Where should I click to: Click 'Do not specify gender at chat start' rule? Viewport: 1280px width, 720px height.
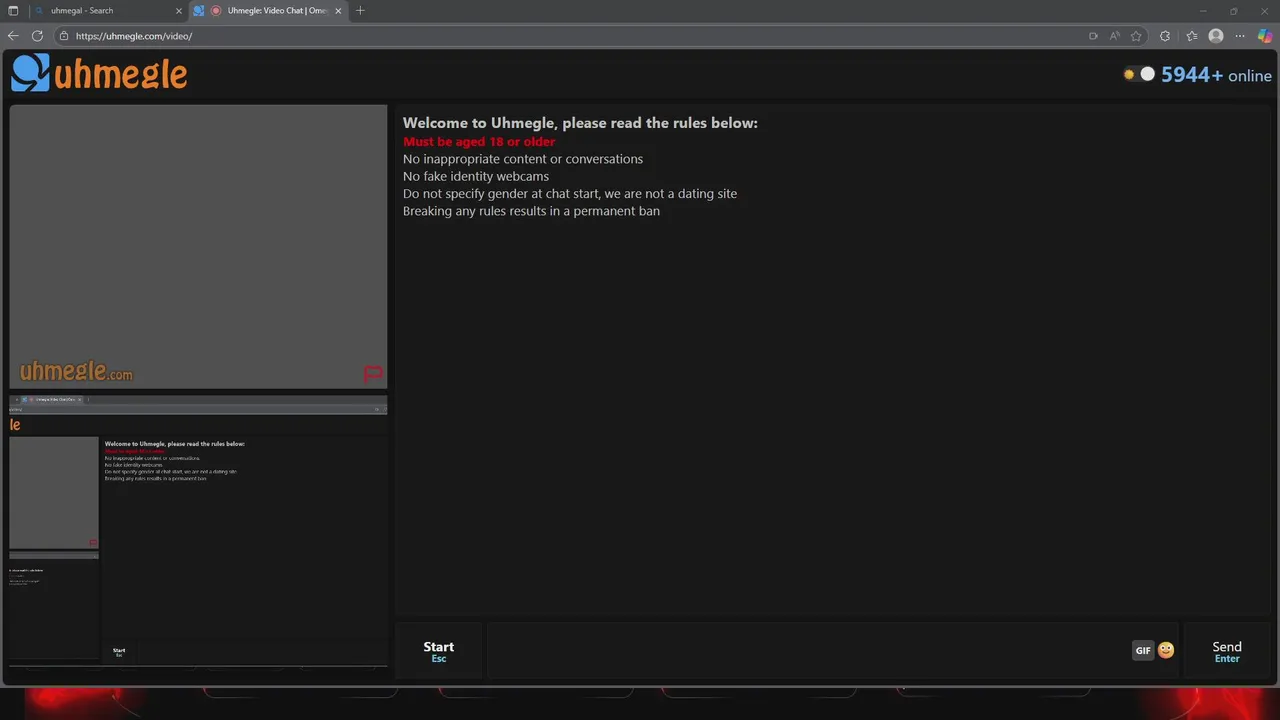pos(570,194)
